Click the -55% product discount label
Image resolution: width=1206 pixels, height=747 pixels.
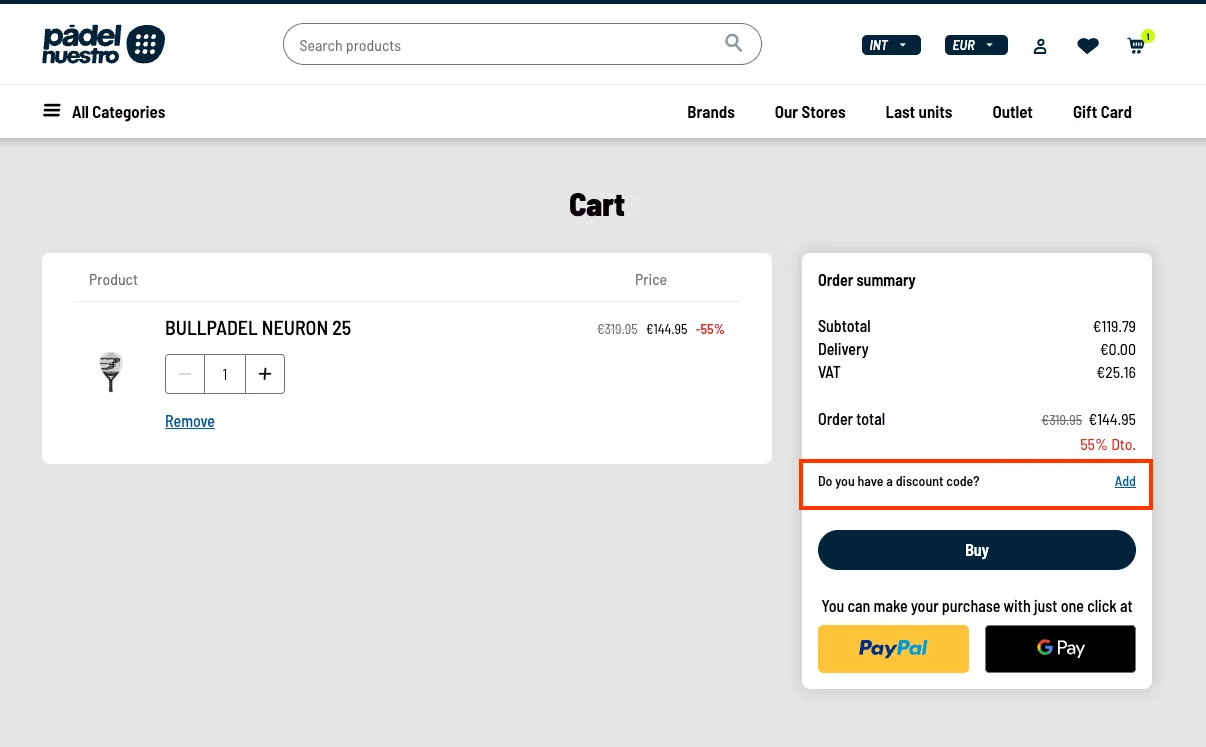710,329
